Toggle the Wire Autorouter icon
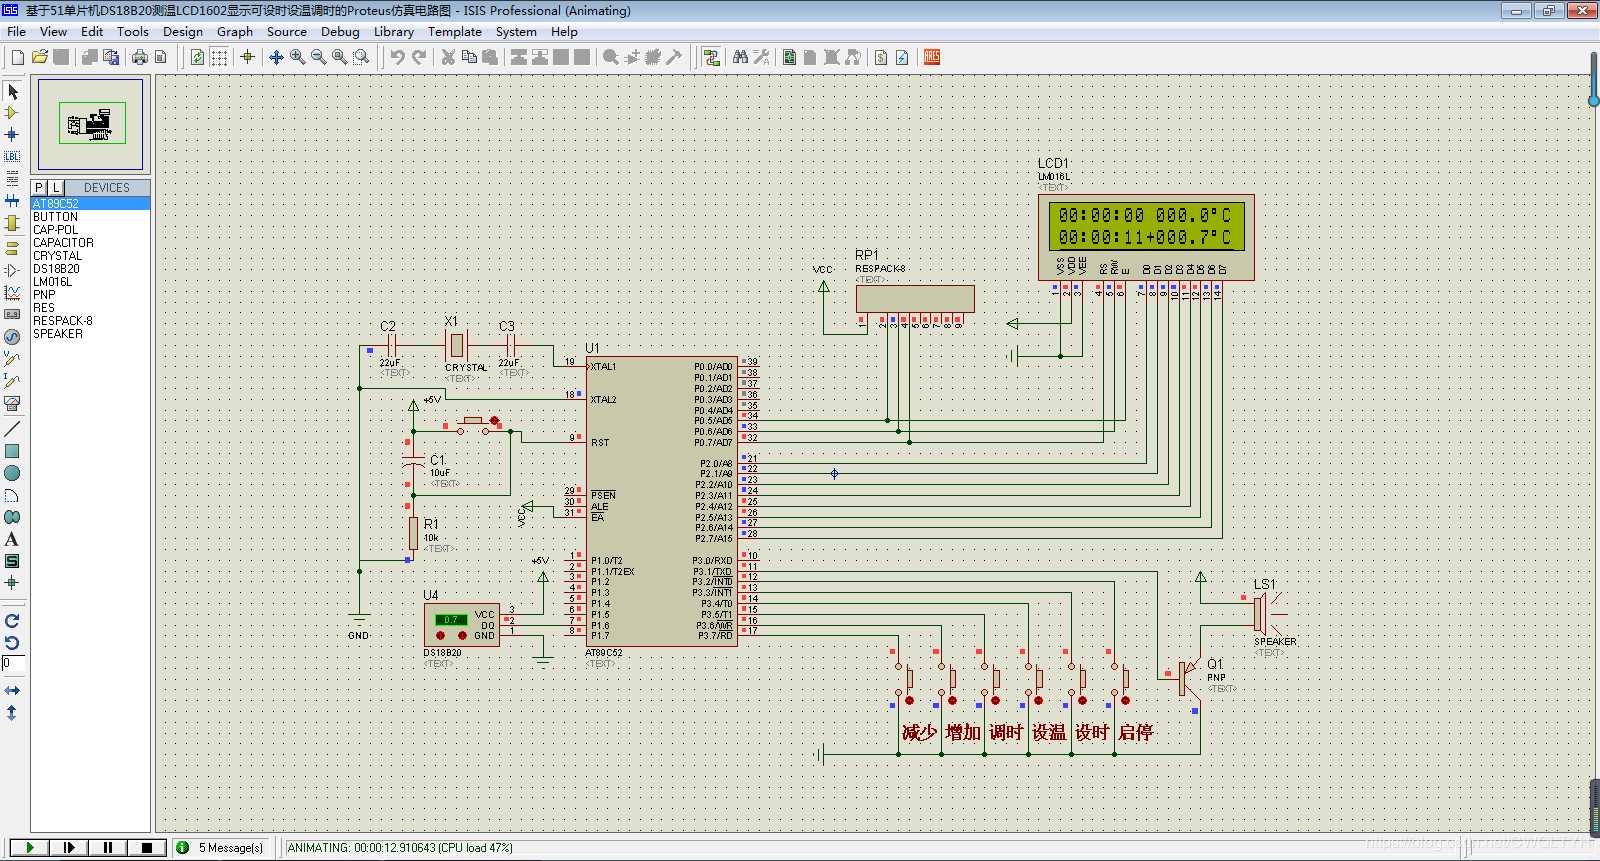Viewport: 1600px width, 861px height. click(x=712, y=57)
